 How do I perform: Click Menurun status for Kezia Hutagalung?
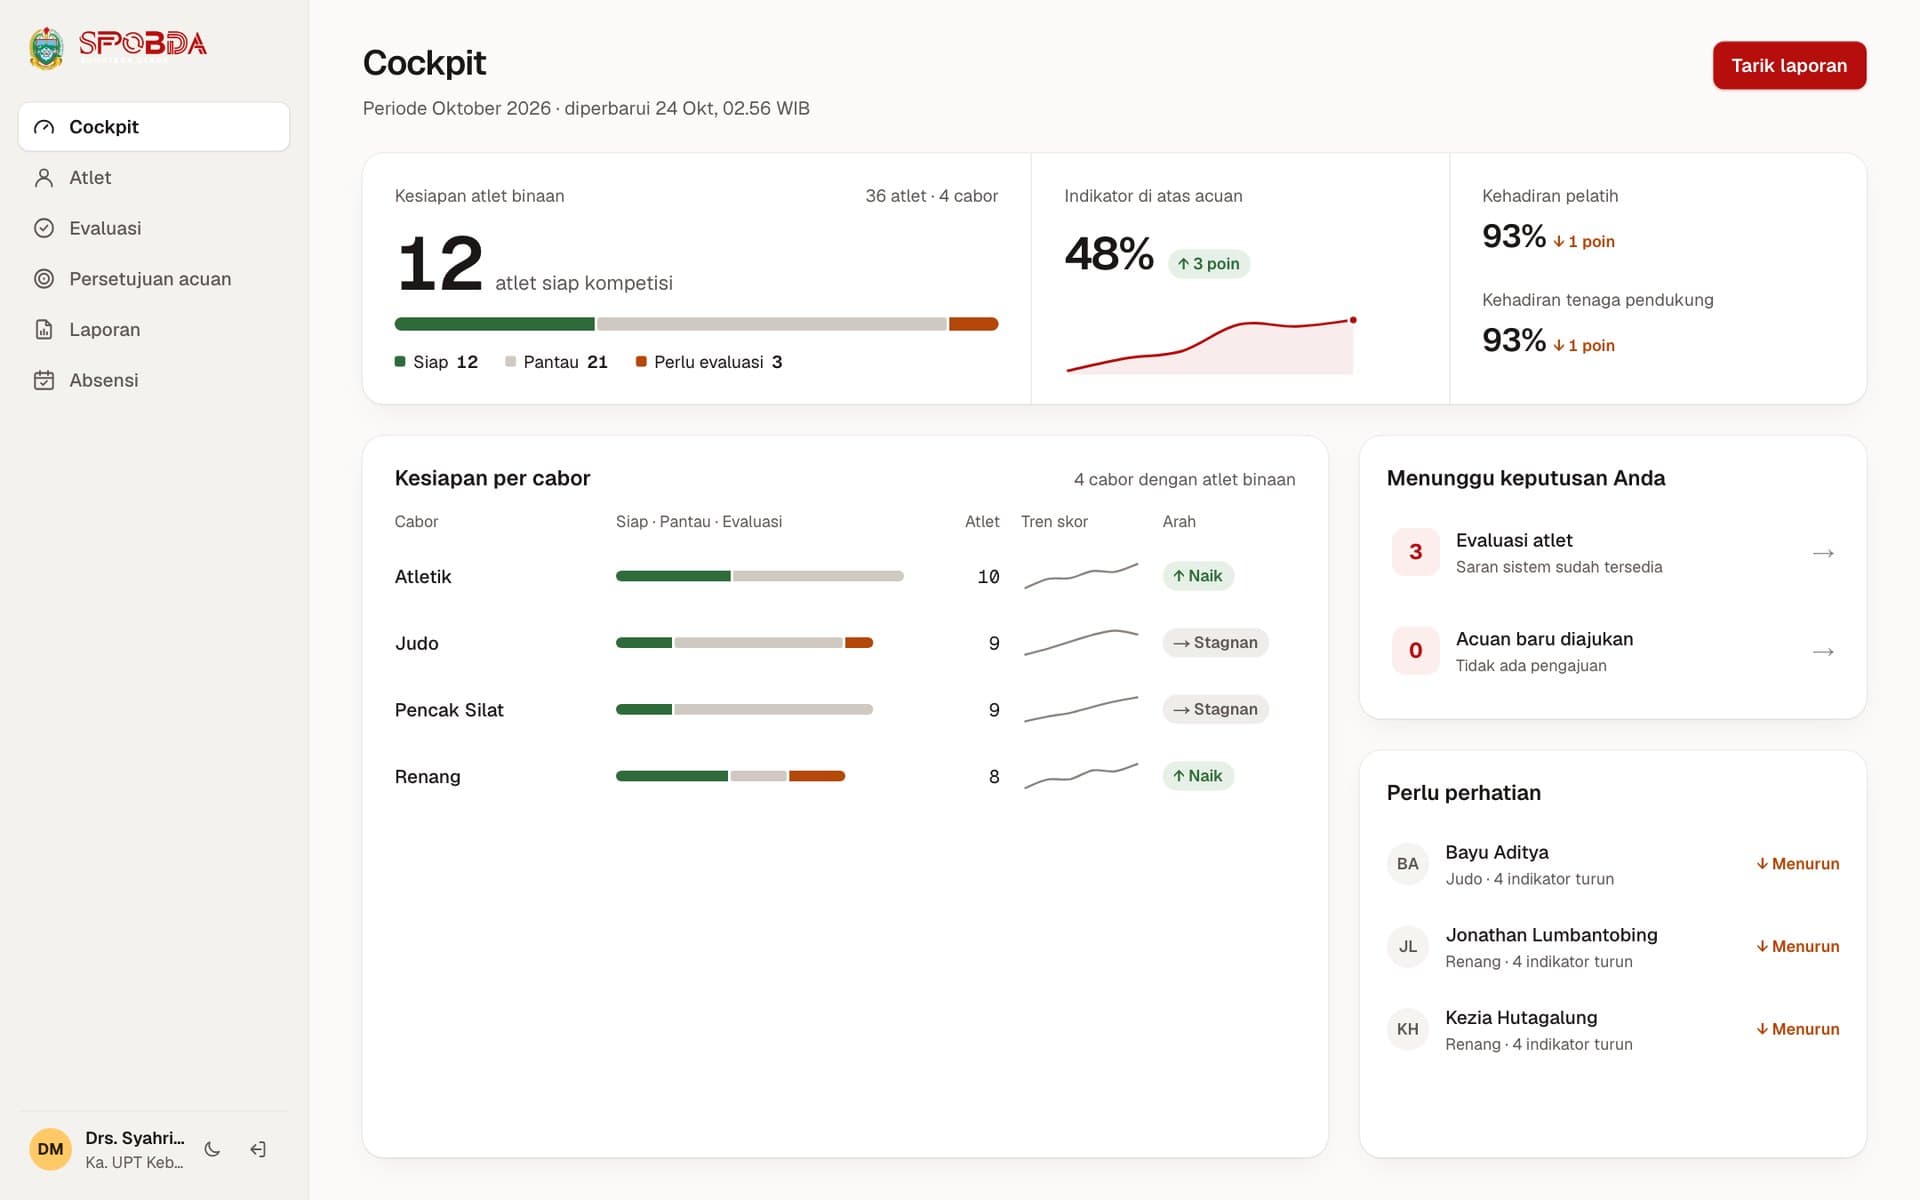(1797, 1029)
